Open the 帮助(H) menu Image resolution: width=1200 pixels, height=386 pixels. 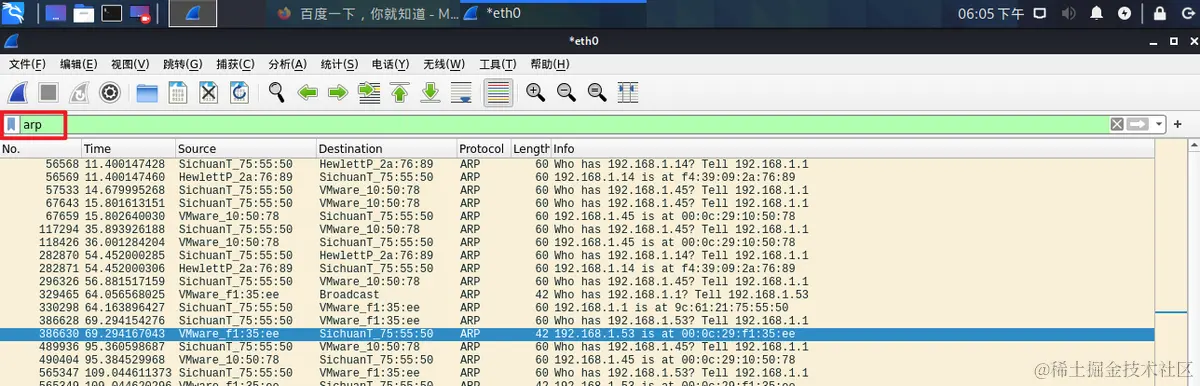[x=550, y=64]
